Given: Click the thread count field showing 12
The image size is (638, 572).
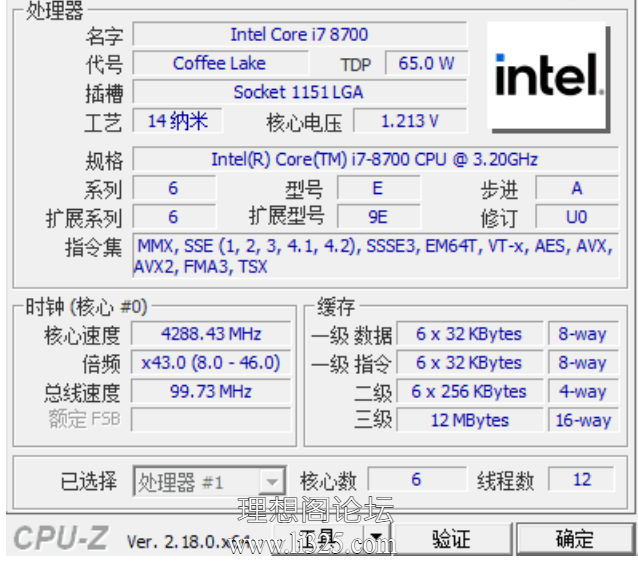Looking at the screenshot, I should (x=582, y=480).
